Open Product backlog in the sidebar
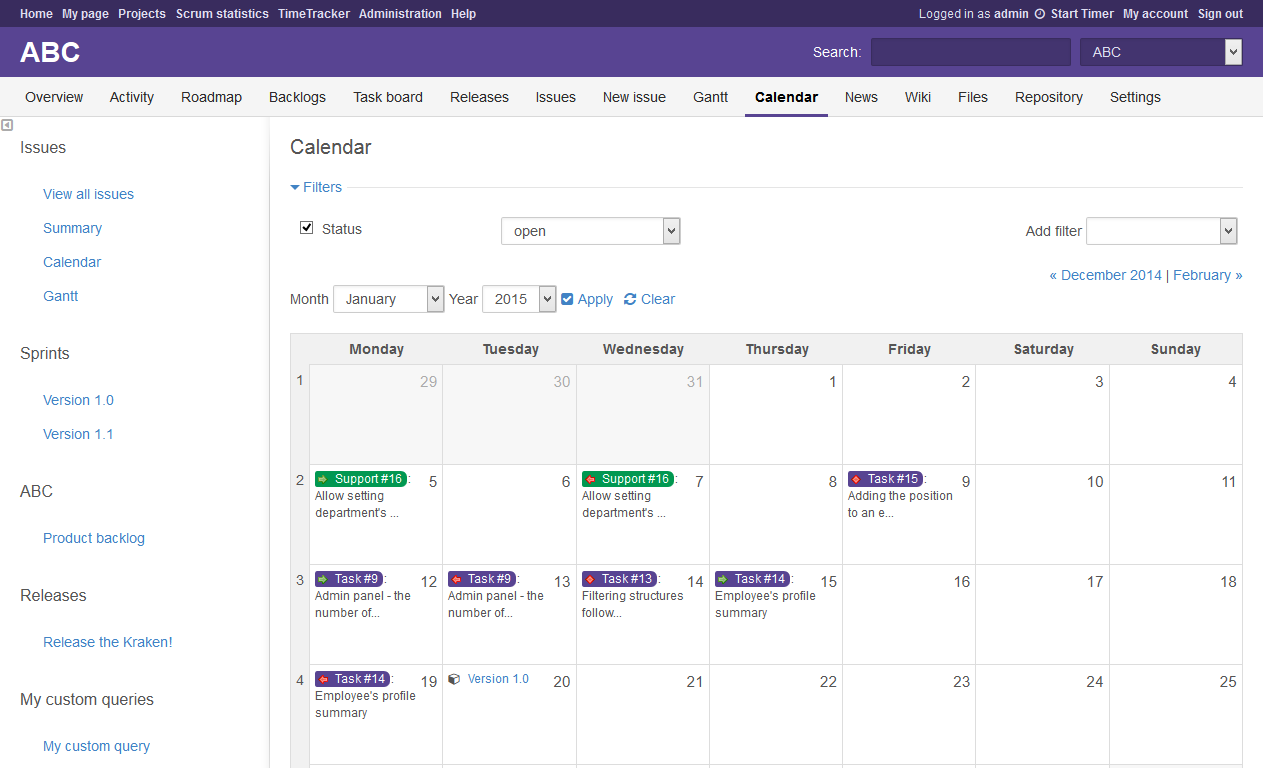Viewport: 1263px width, 768px height. pyautogui.click(x=94, y=538)
